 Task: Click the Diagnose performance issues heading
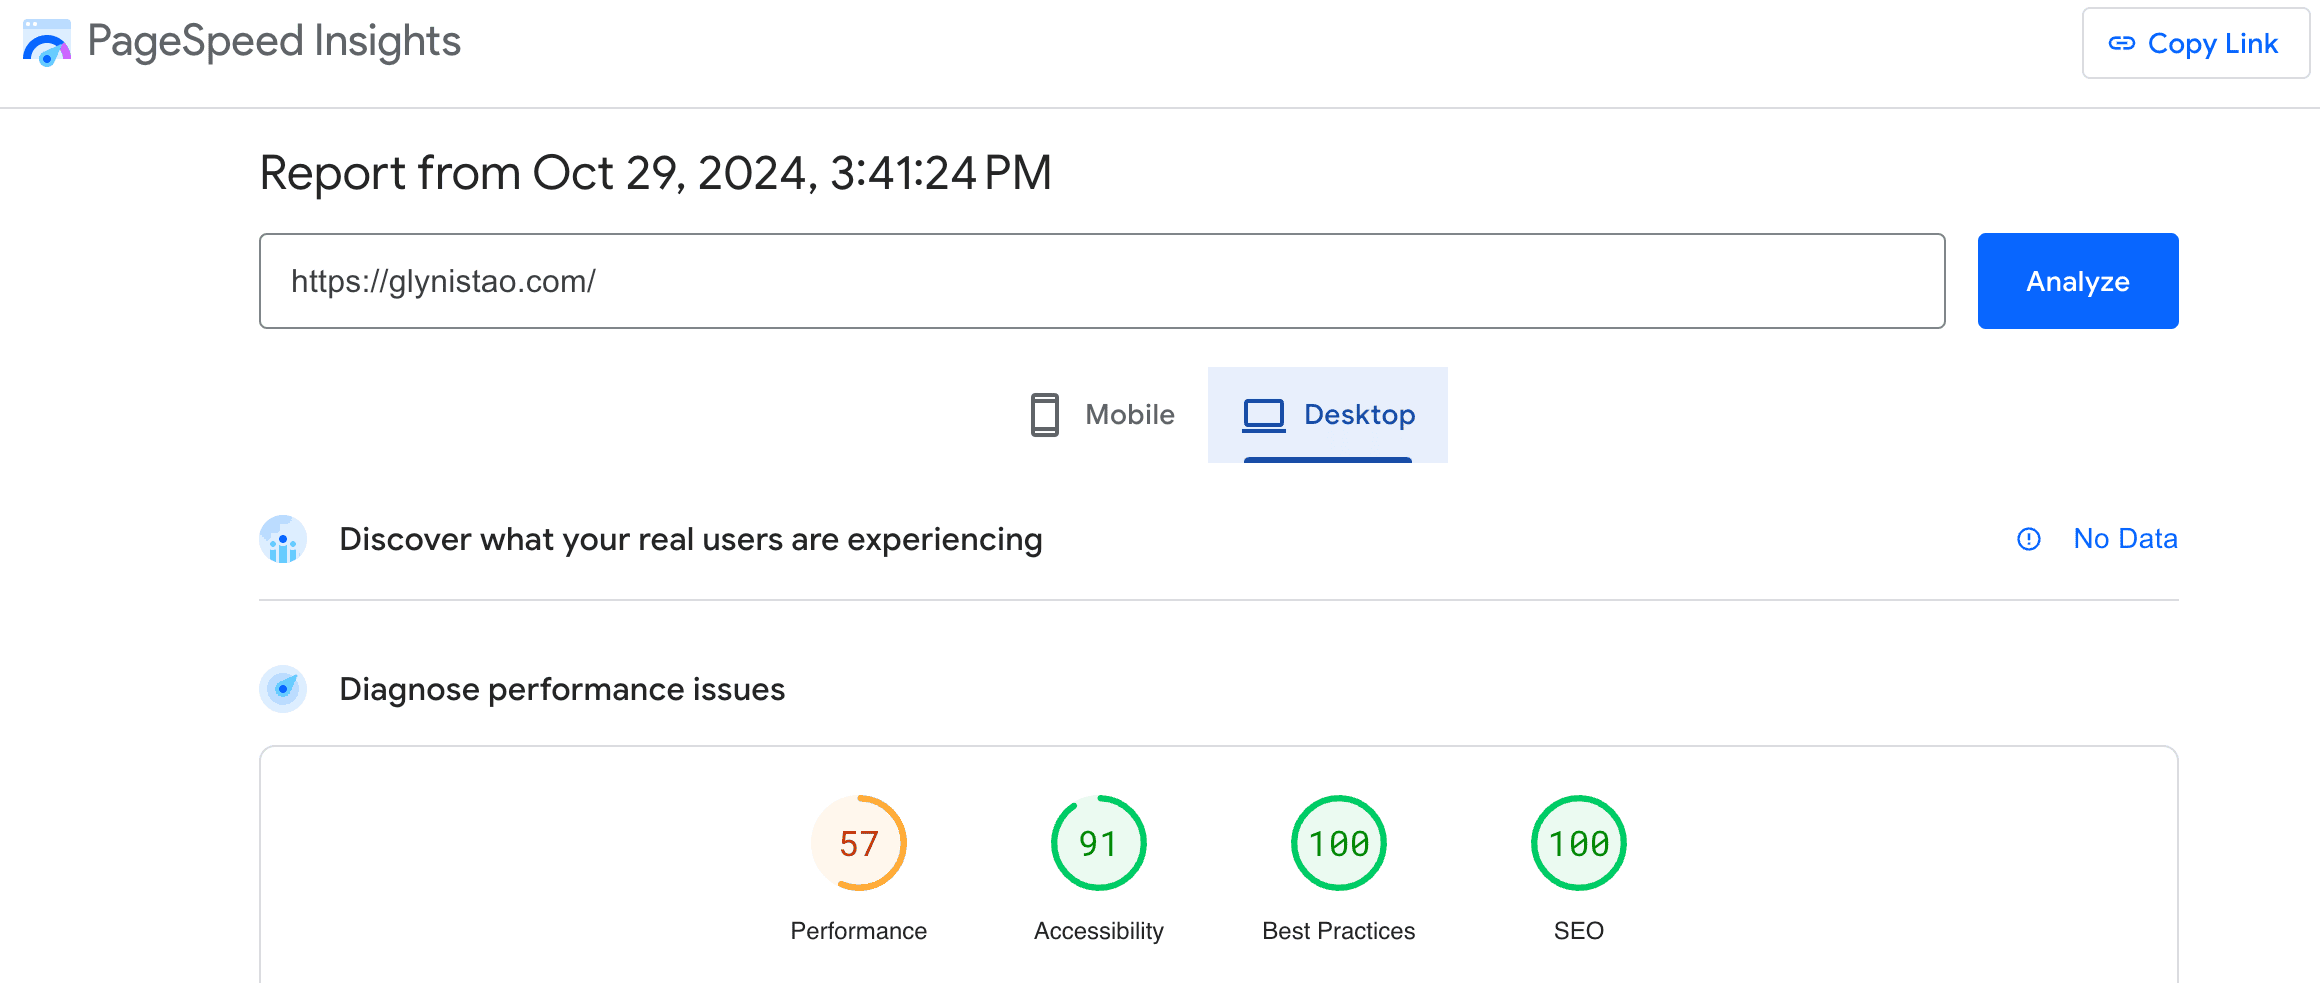pos(562,689)
